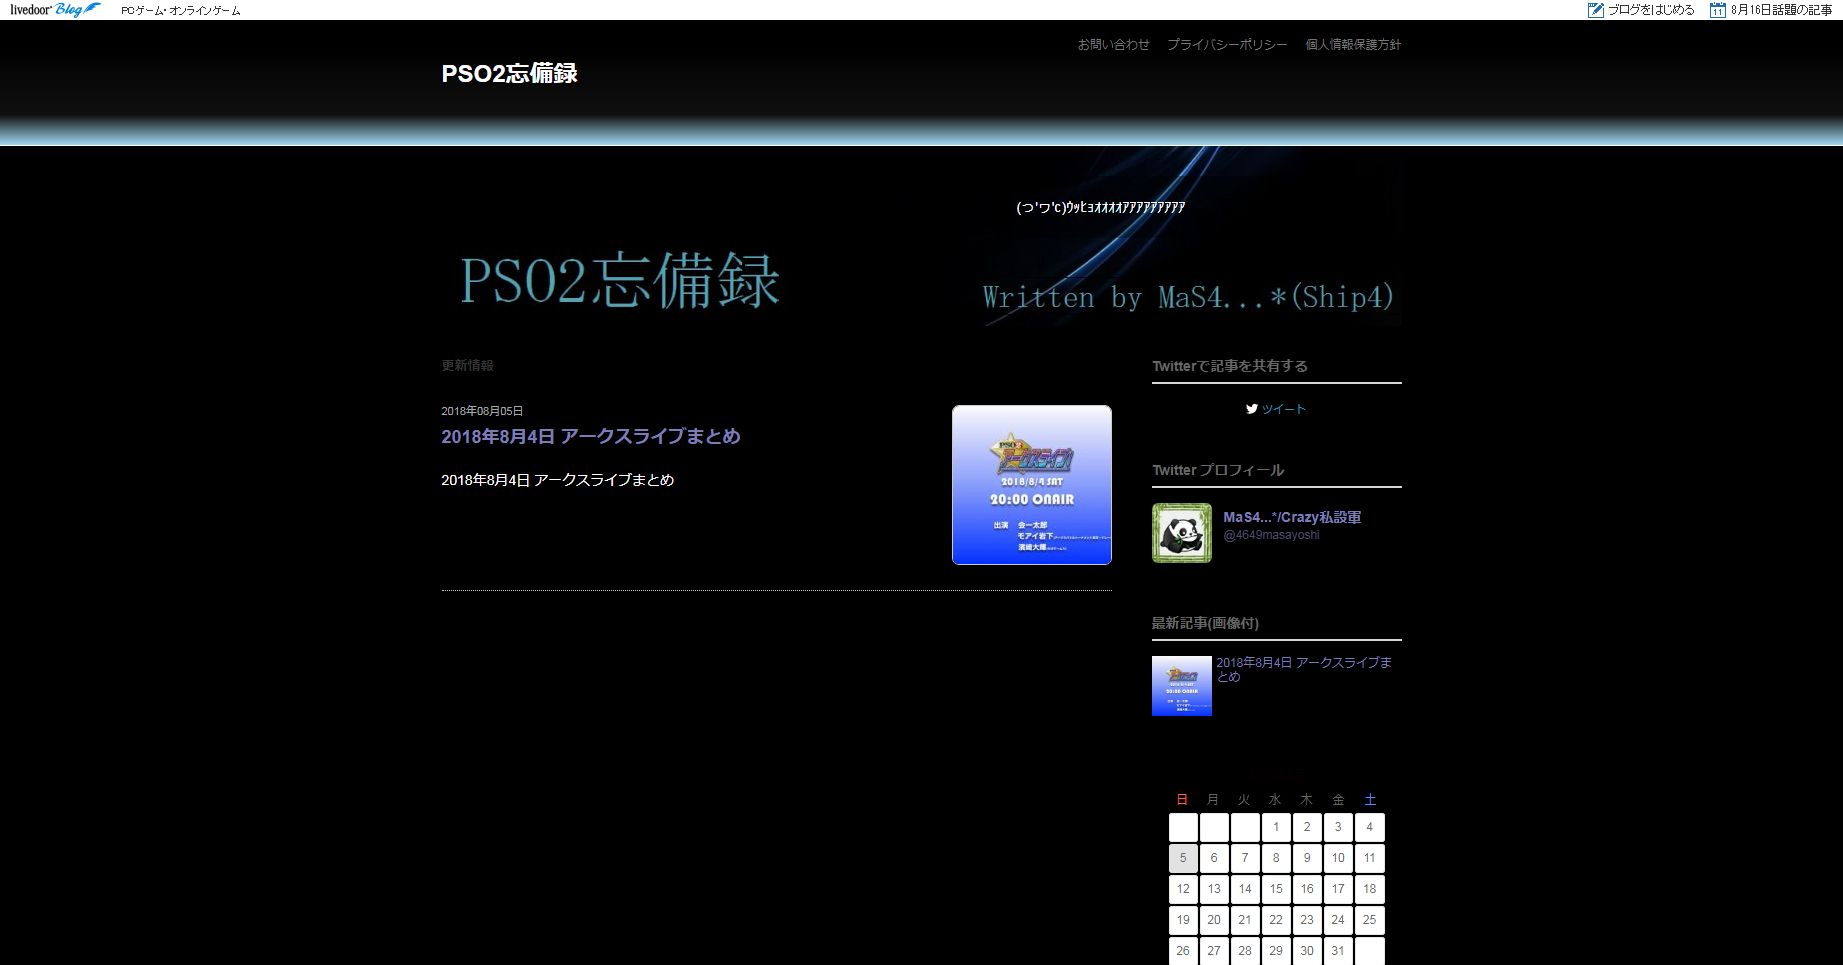
Task: Open MaS4...*/Crazy私設軍 Twitter profile name
Action: (x=1292, y=517)
